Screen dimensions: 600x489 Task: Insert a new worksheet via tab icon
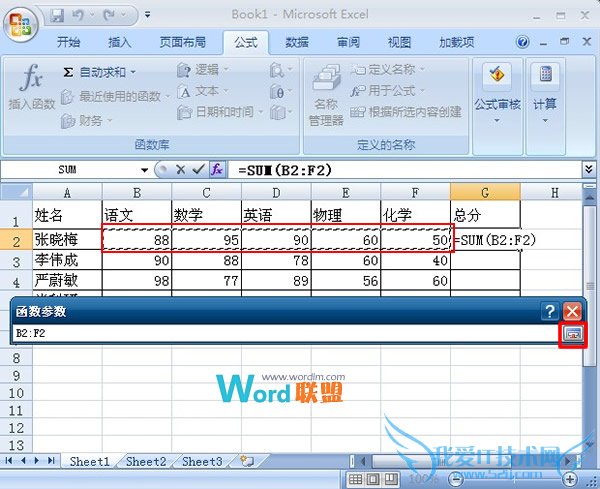click(x=246, y=461)
